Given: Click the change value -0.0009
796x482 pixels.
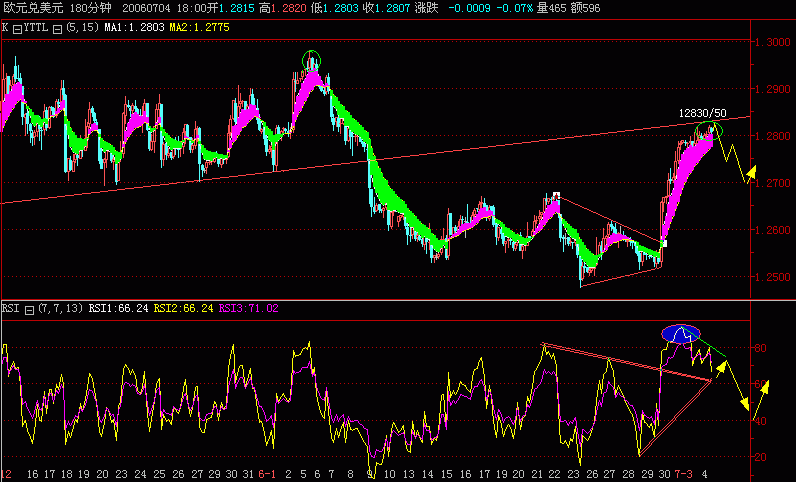Looking at the screenshot, I should (470, 8).
